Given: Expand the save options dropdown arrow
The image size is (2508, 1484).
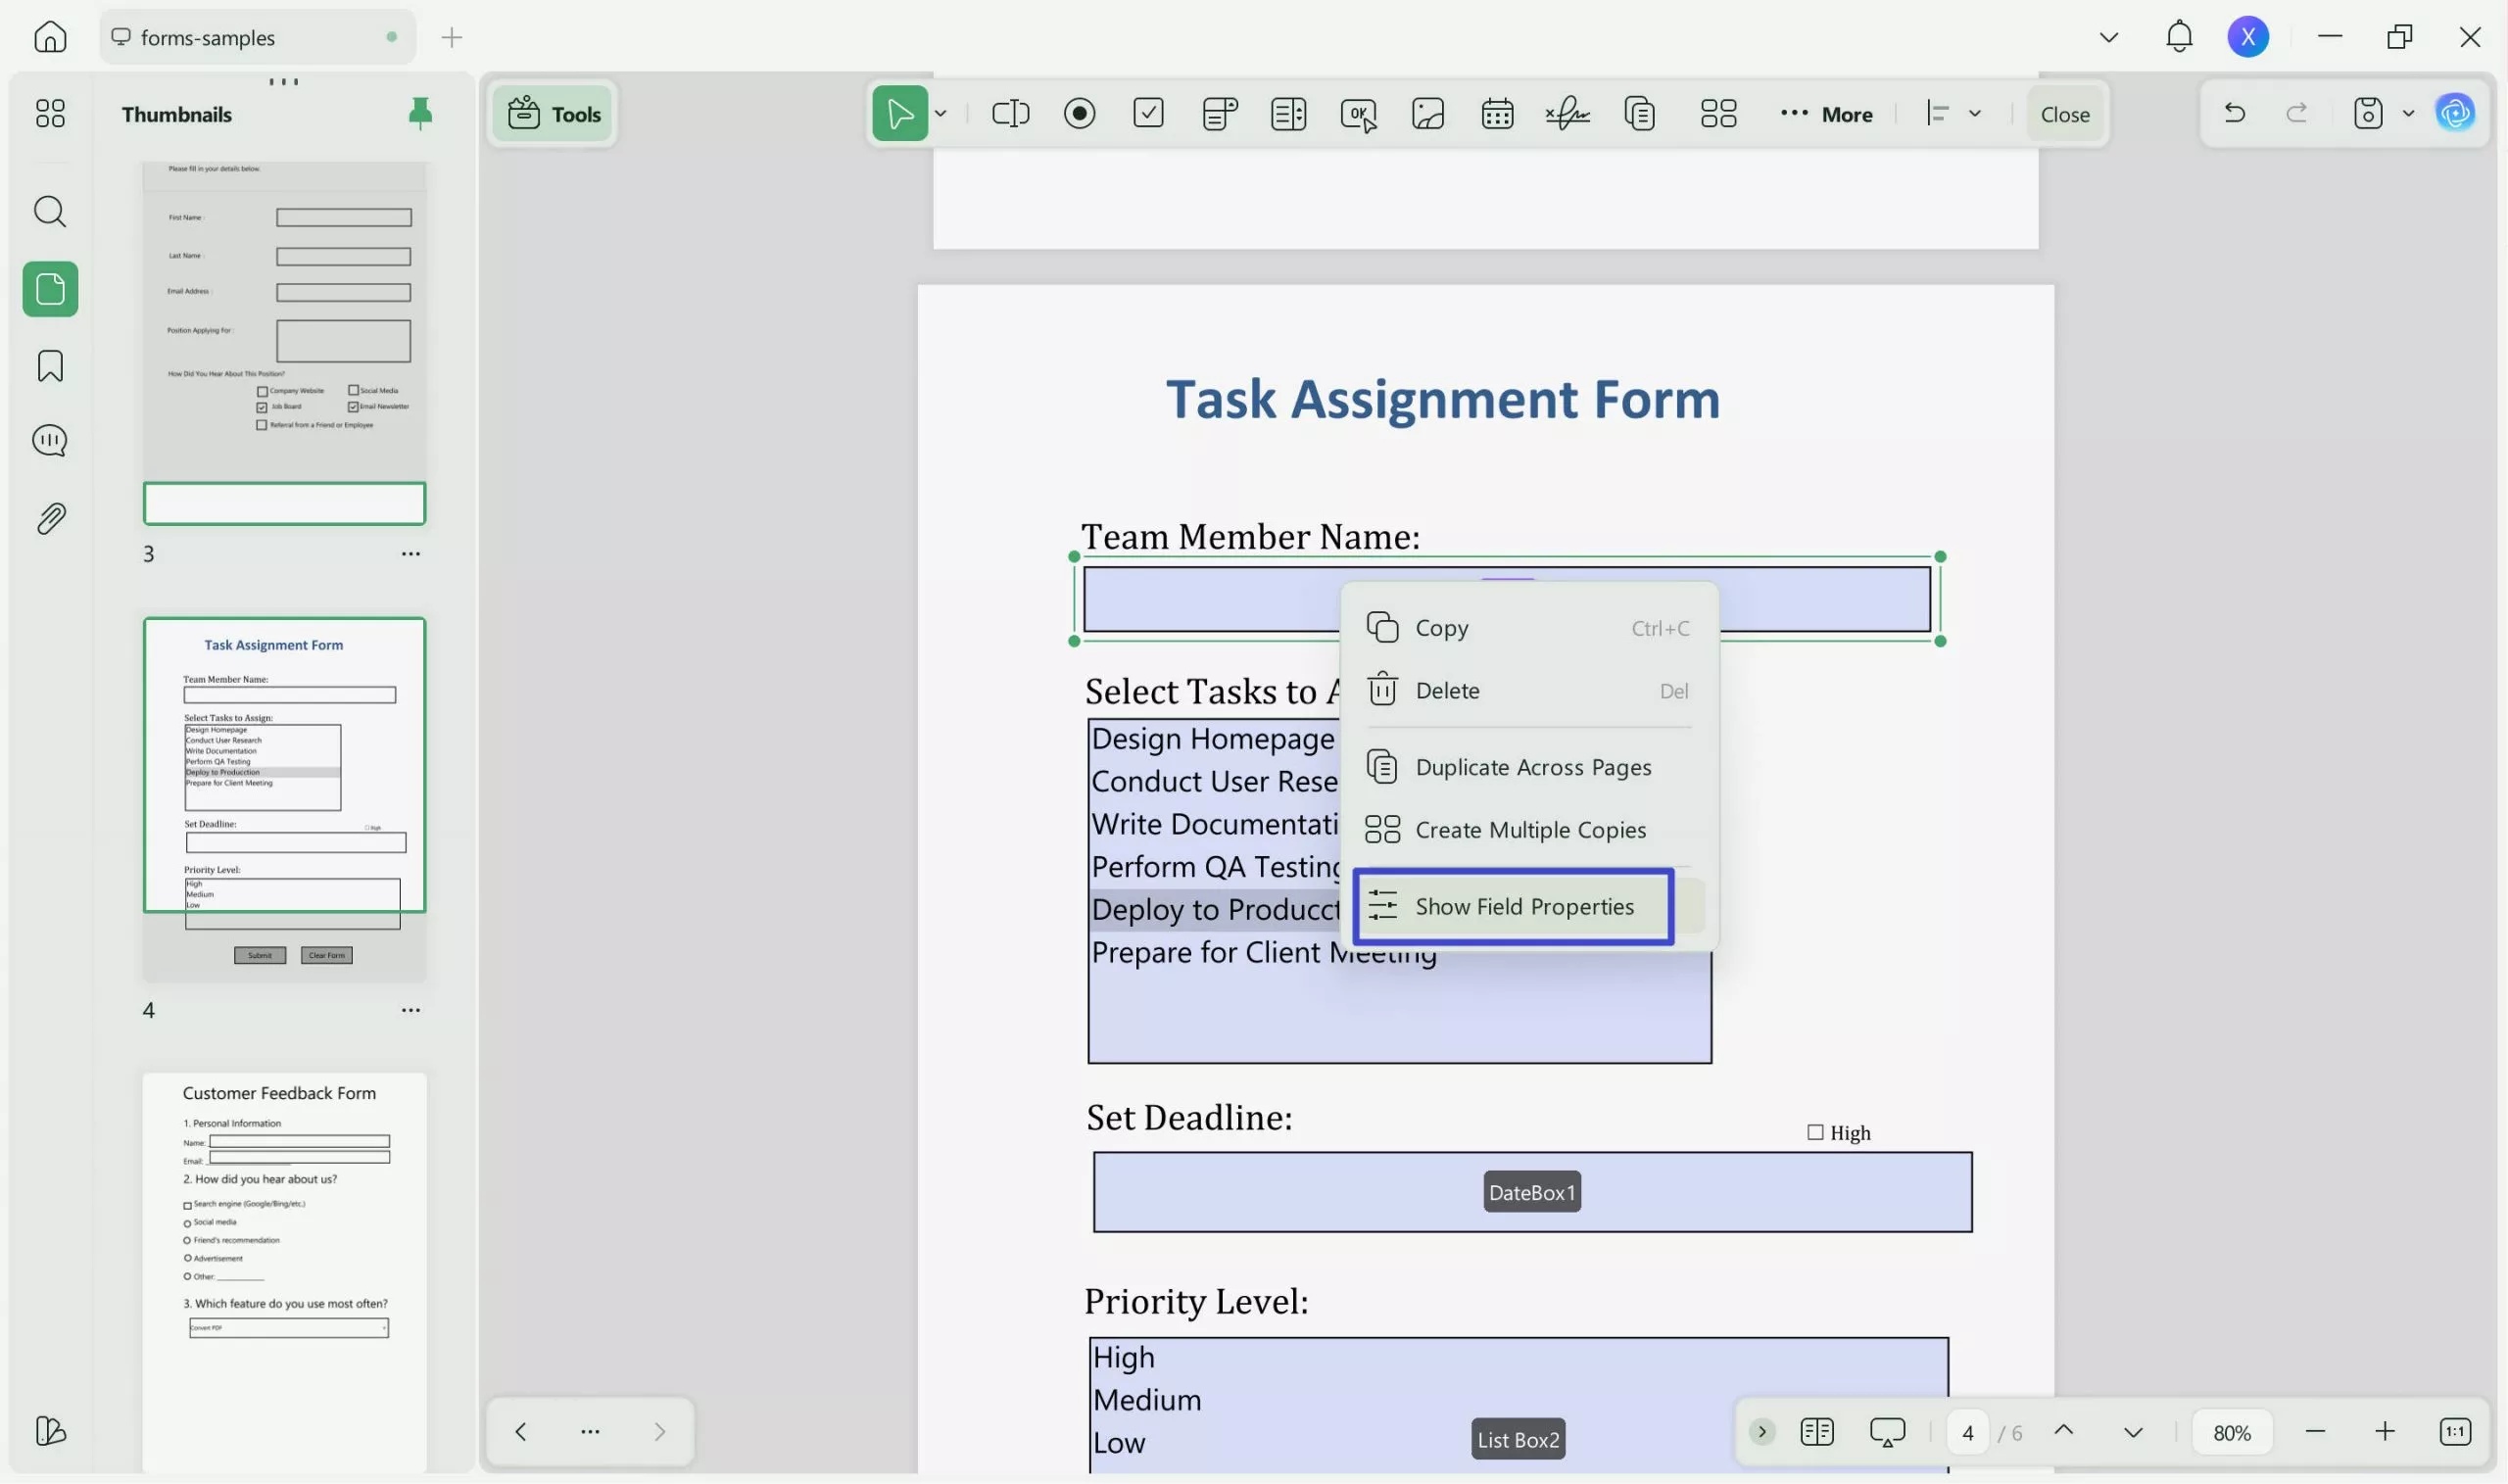Looking at the screenshot, I should (x=2408, y=114).
